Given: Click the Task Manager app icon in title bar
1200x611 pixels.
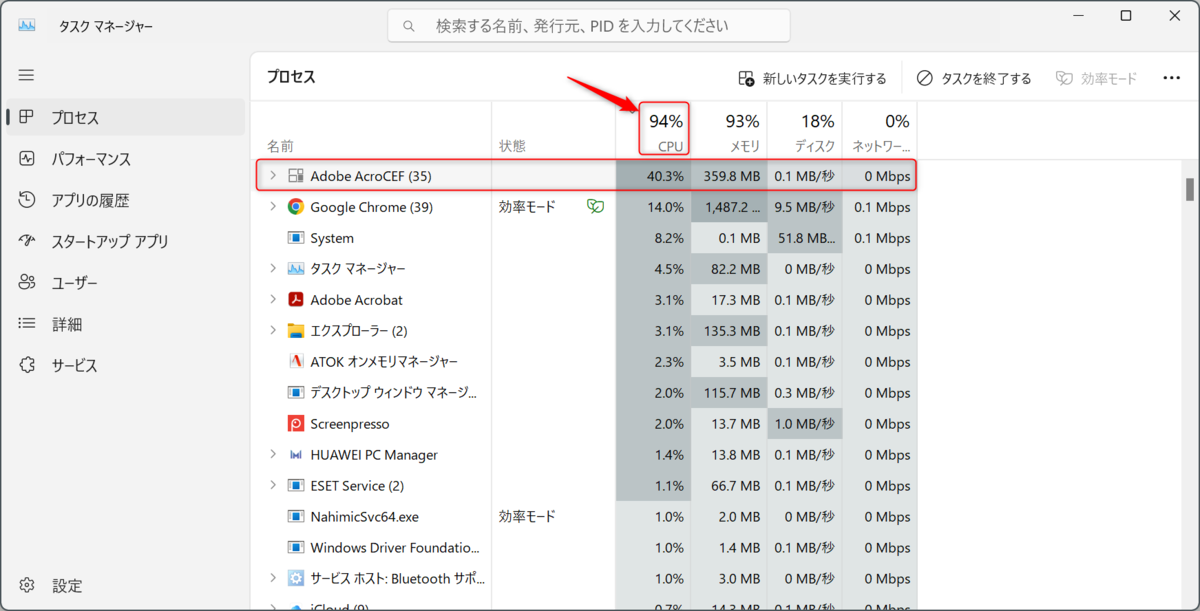Looking at the screenshot, I should (27, 25).
